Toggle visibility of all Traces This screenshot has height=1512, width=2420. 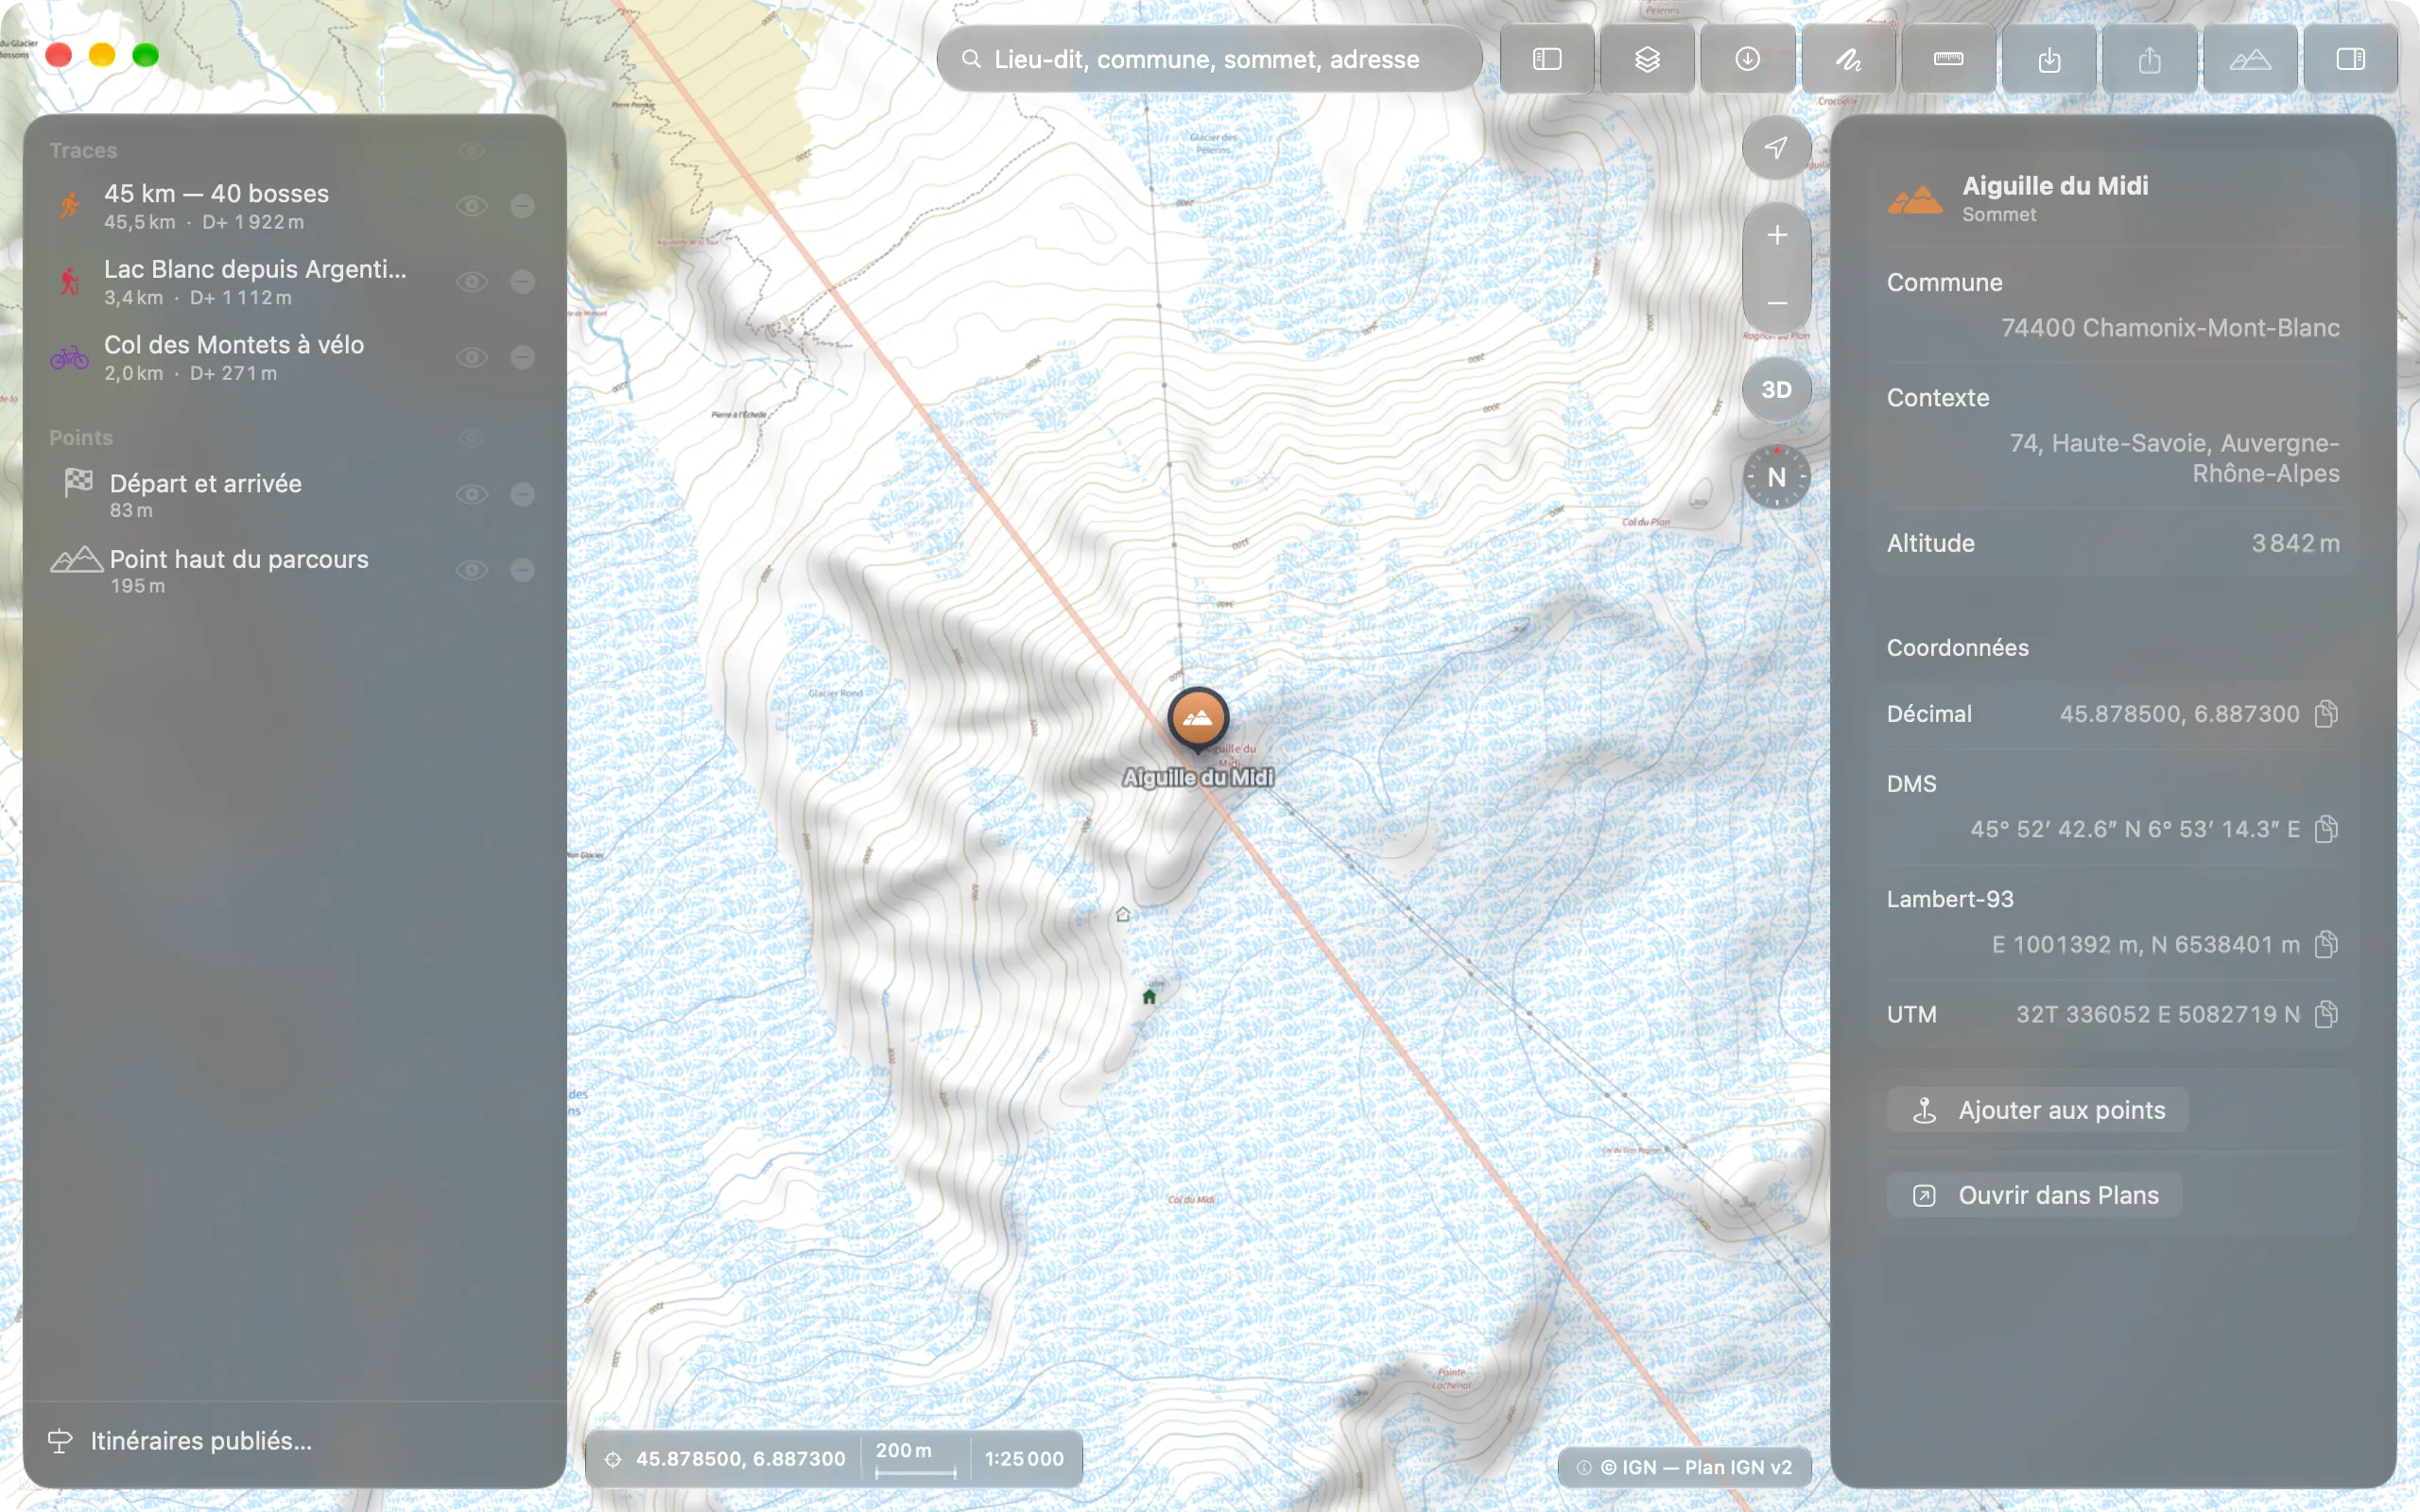472,151
